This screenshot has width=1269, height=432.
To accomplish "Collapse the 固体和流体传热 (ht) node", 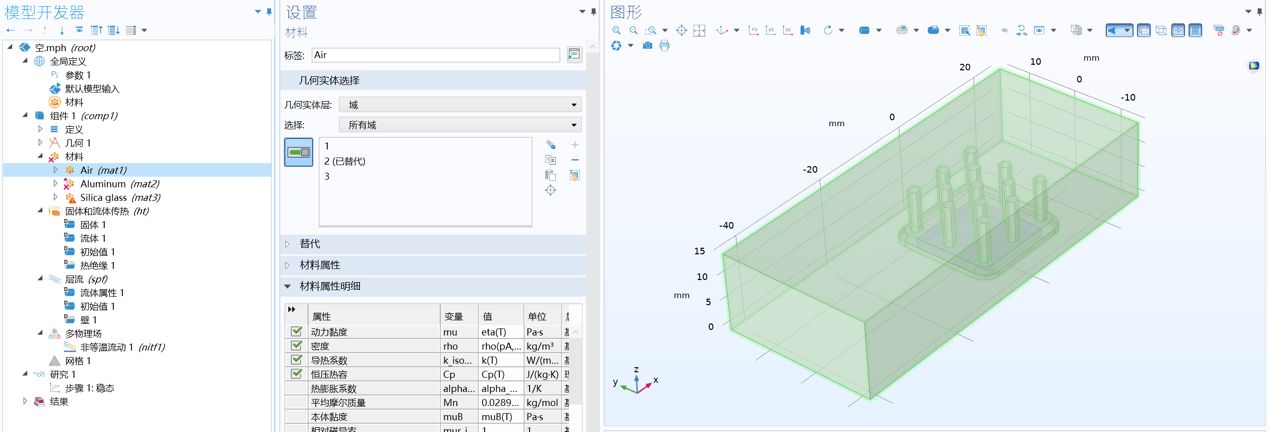I will 41,211.
